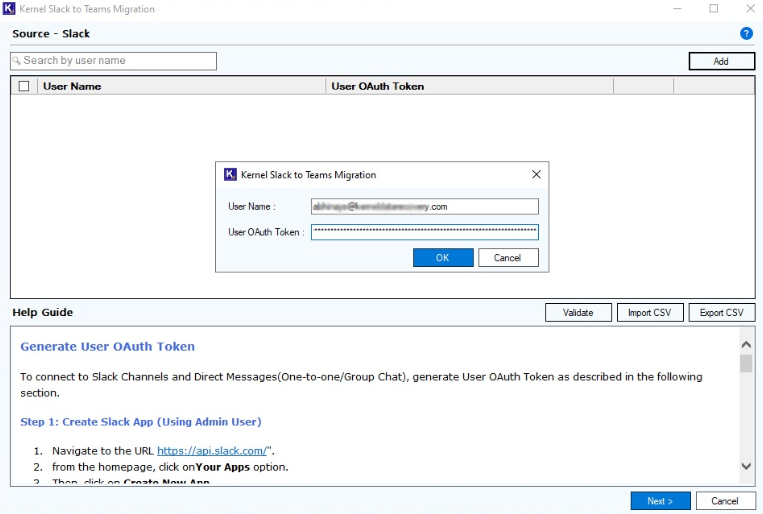Close the credentials dialog with X

coord(536,174)
